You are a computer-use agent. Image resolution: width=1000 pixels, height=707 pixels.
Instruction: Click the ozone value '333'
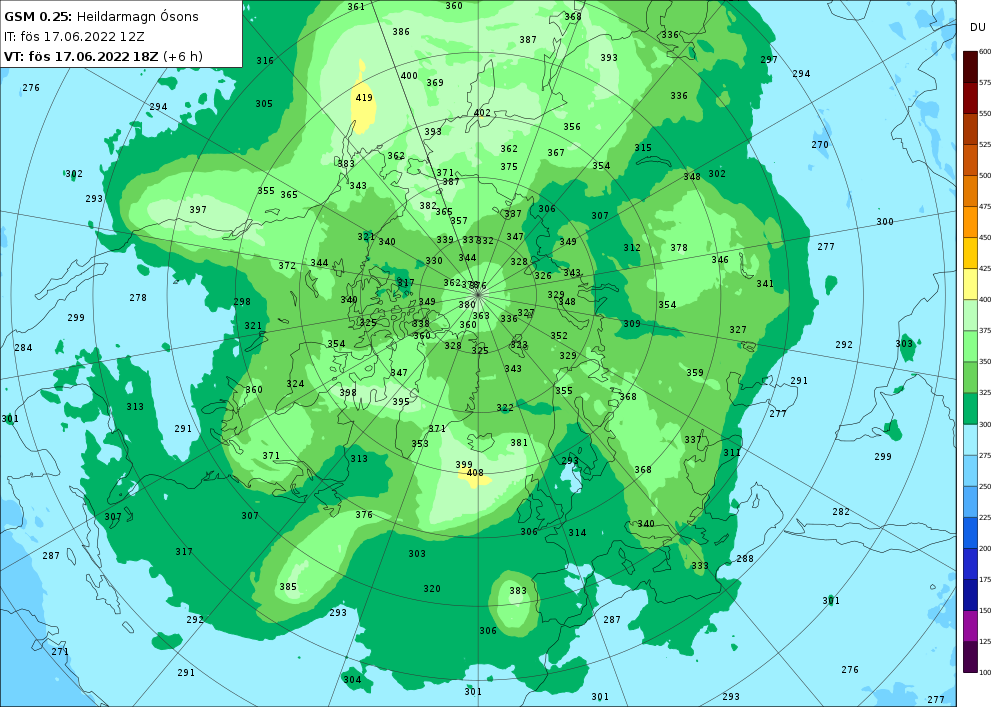click(700, 565)
